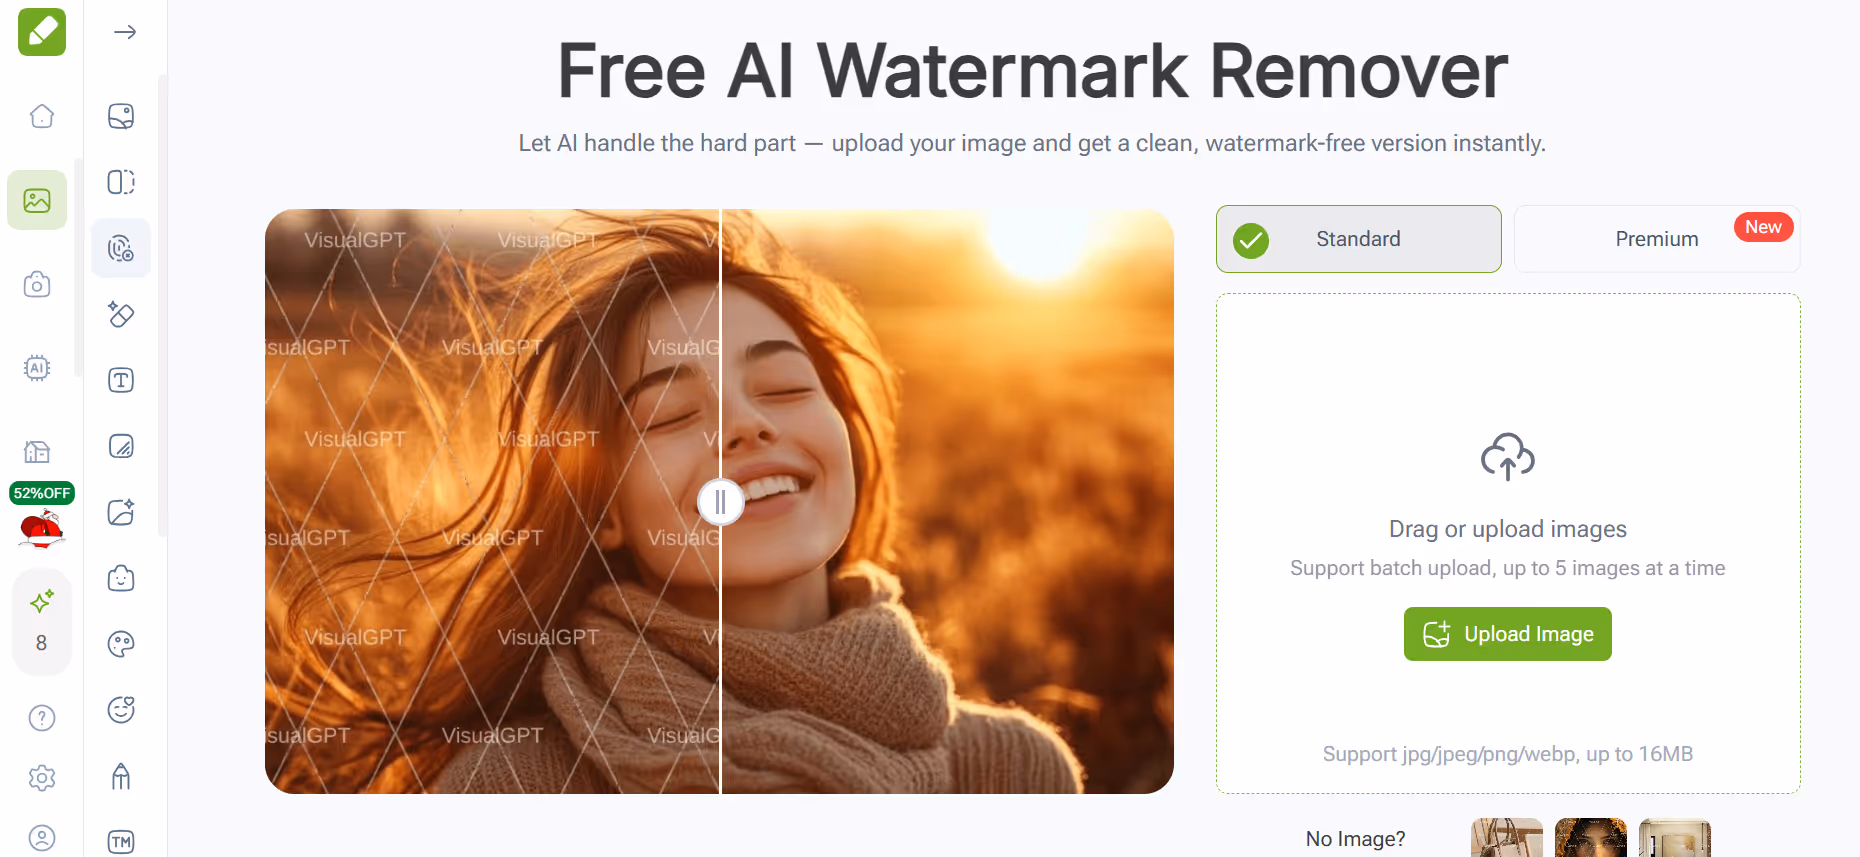Select the TM trademark tool icon
The width and height of the screenshot is (1860, 857).
coord(121,842)
